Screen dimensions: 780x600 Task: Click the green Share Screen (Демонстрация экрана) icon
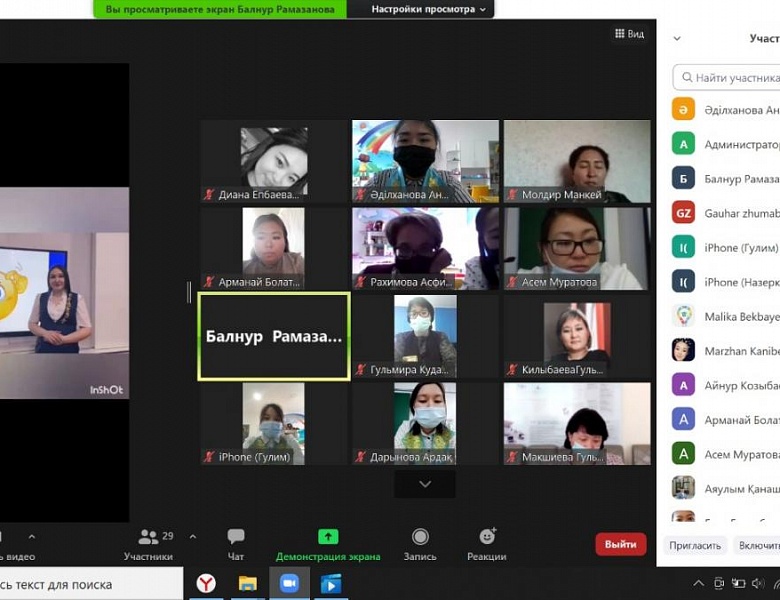328,538
